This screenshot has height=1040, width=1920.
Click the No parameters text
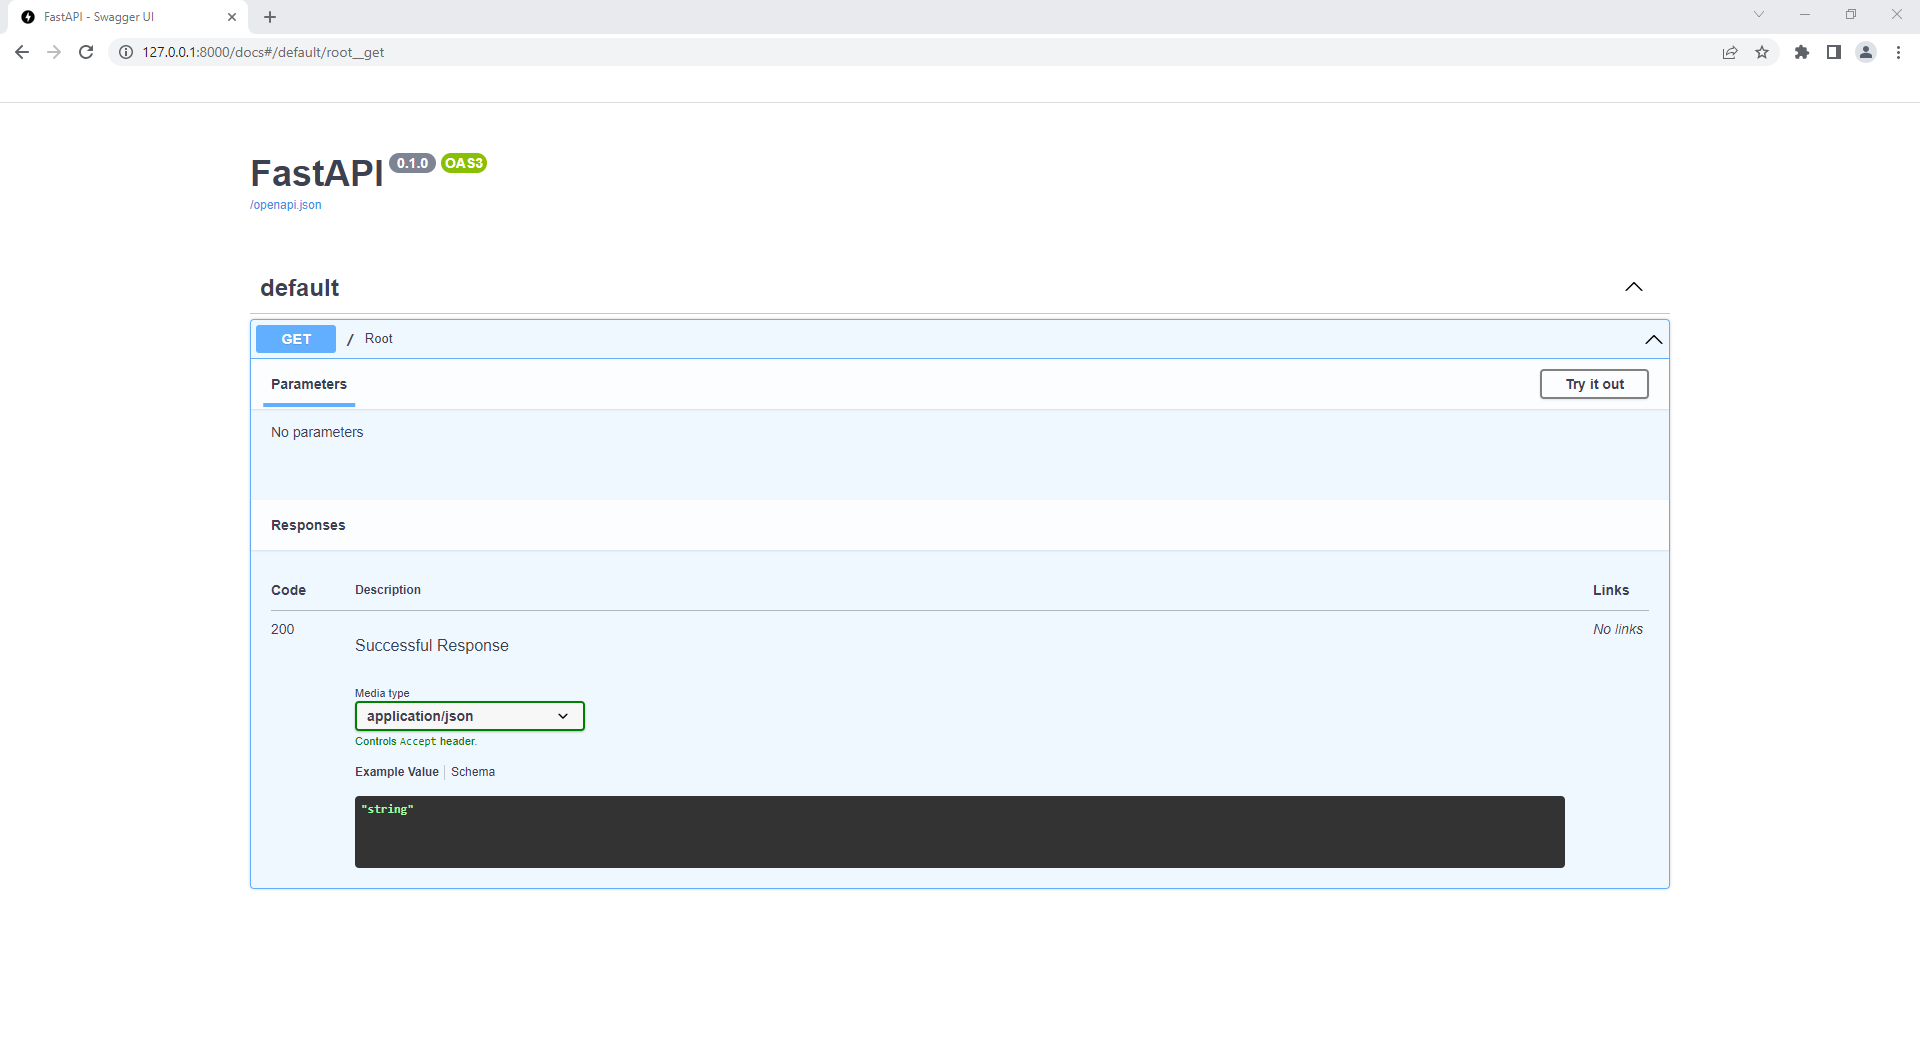[x=317, y=432]
